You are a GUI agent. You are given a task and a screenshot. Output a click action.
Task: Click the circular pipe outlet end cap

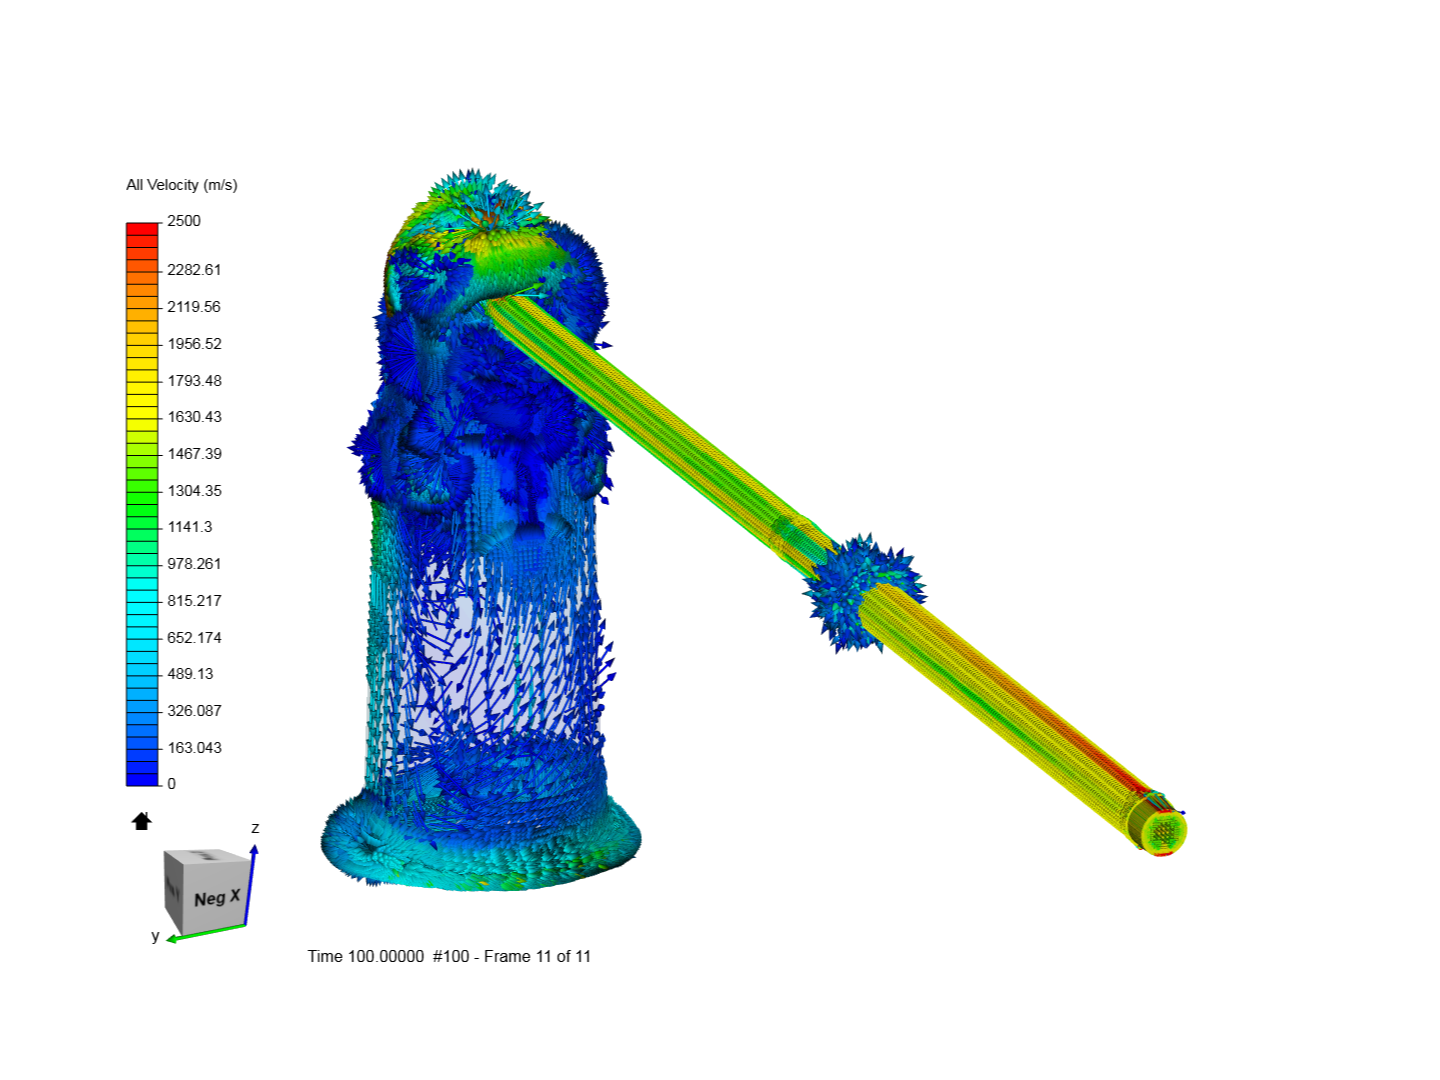coord(1163,831)
